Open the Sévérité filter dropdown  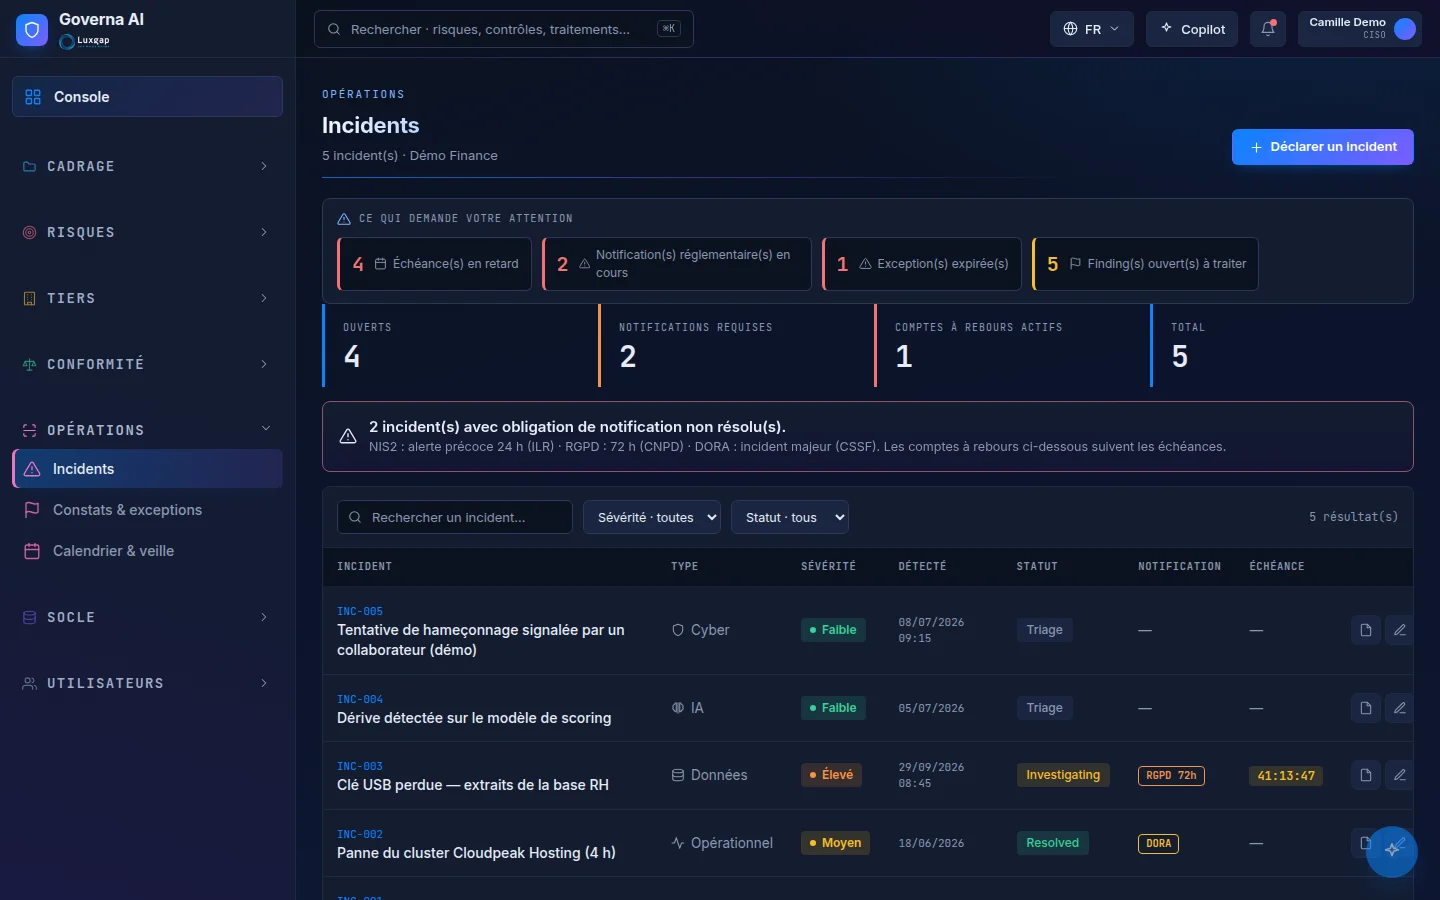[x=652, y=517]
